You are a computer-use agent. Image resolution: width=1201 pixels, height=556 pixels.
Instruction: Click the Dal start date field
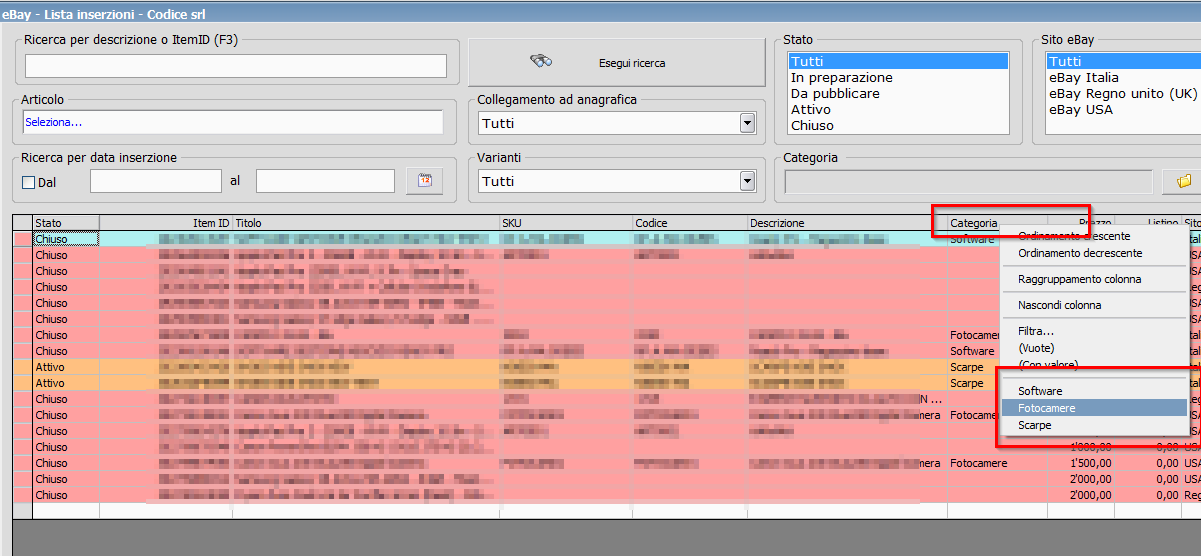click(x=156, y=181)
